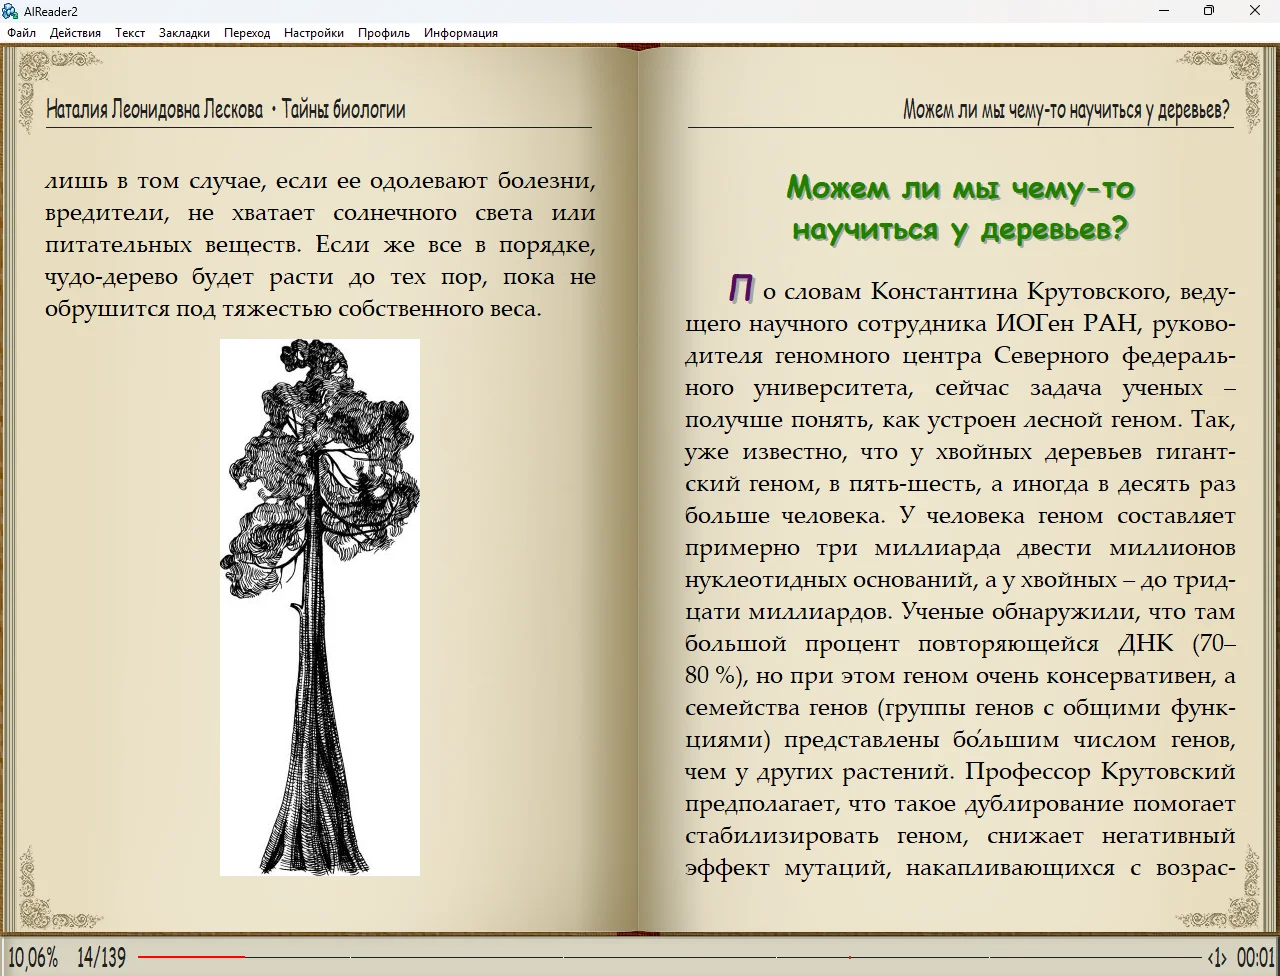Click the 00:01 clock in status bar
The width and height of the screenshot is (1280, 976).
pos(1256,957)
